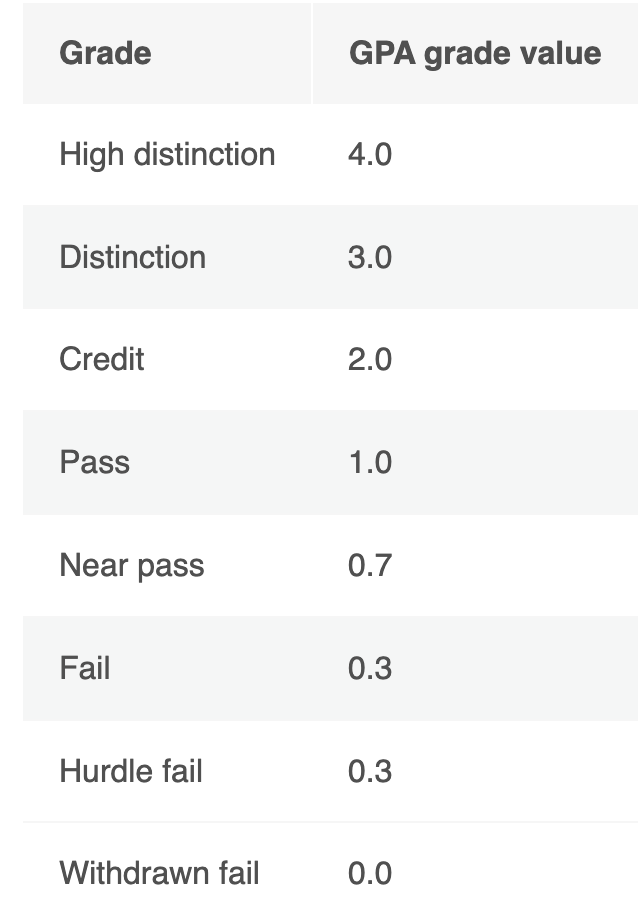The image size is (644, 914).
Task: Select the Fail grade cell
Action: (x=85, y=667)
